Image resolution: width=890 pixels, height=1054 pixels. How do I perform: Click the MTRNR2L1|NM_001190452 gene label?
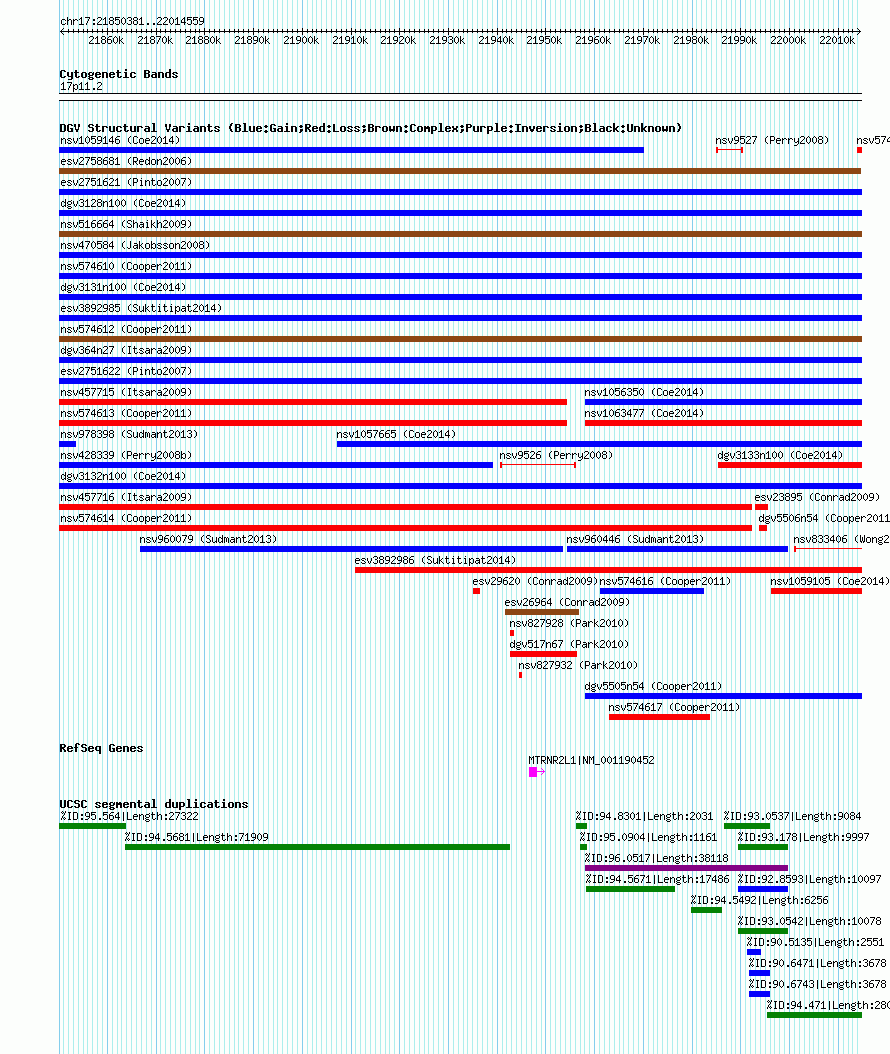591,760
